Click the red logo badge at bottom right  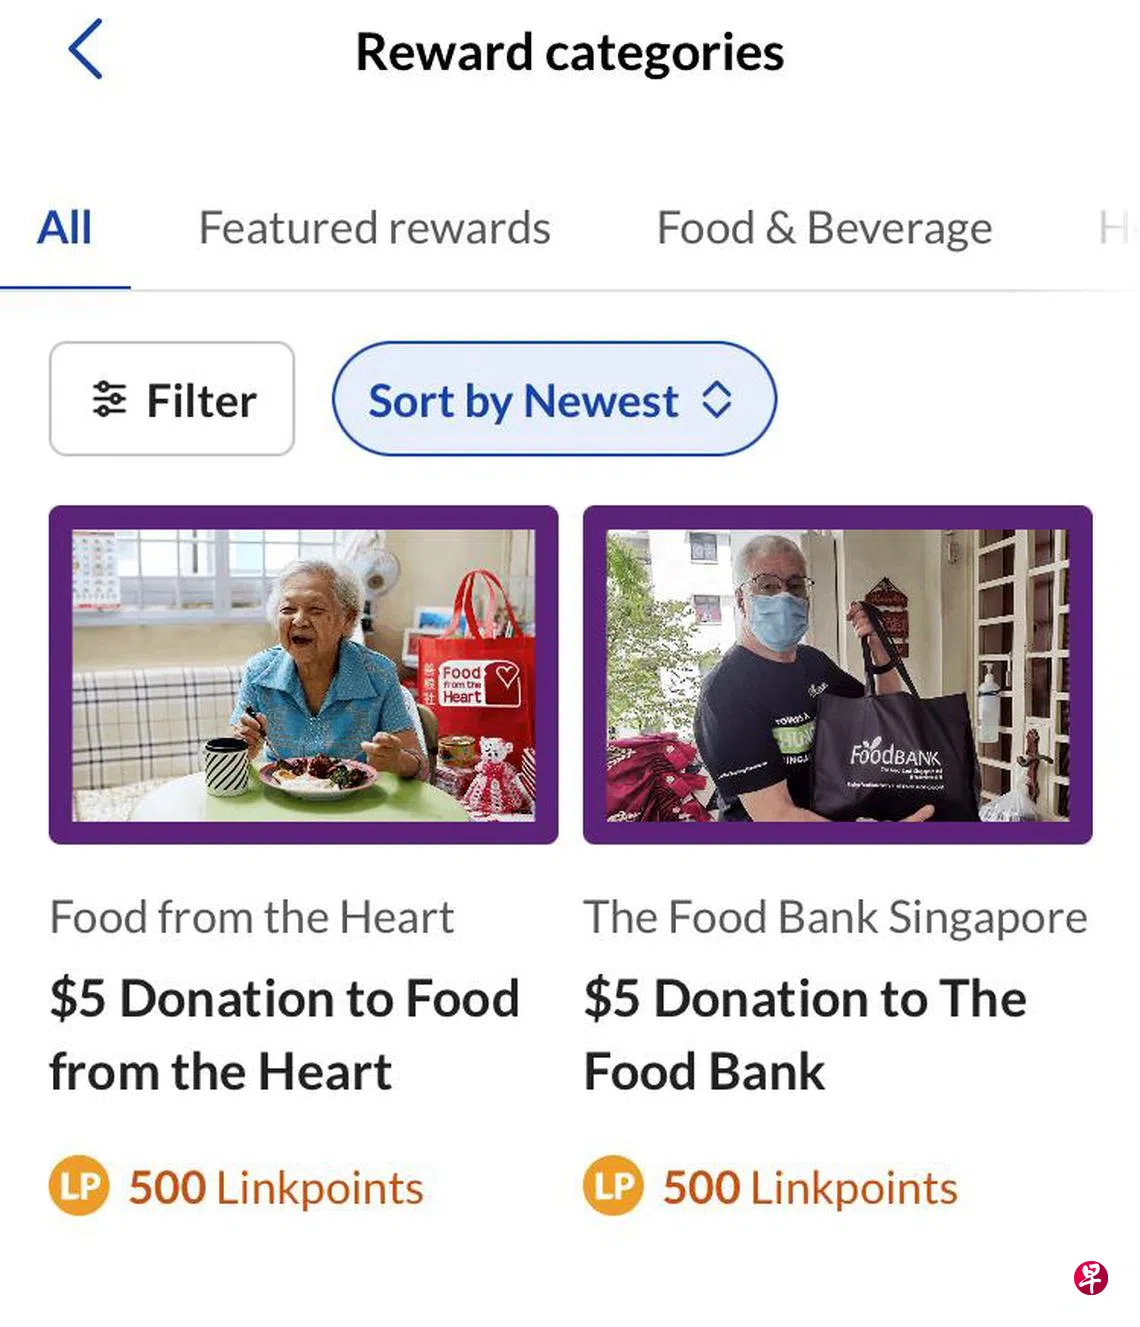[x=1091, y=1277]
